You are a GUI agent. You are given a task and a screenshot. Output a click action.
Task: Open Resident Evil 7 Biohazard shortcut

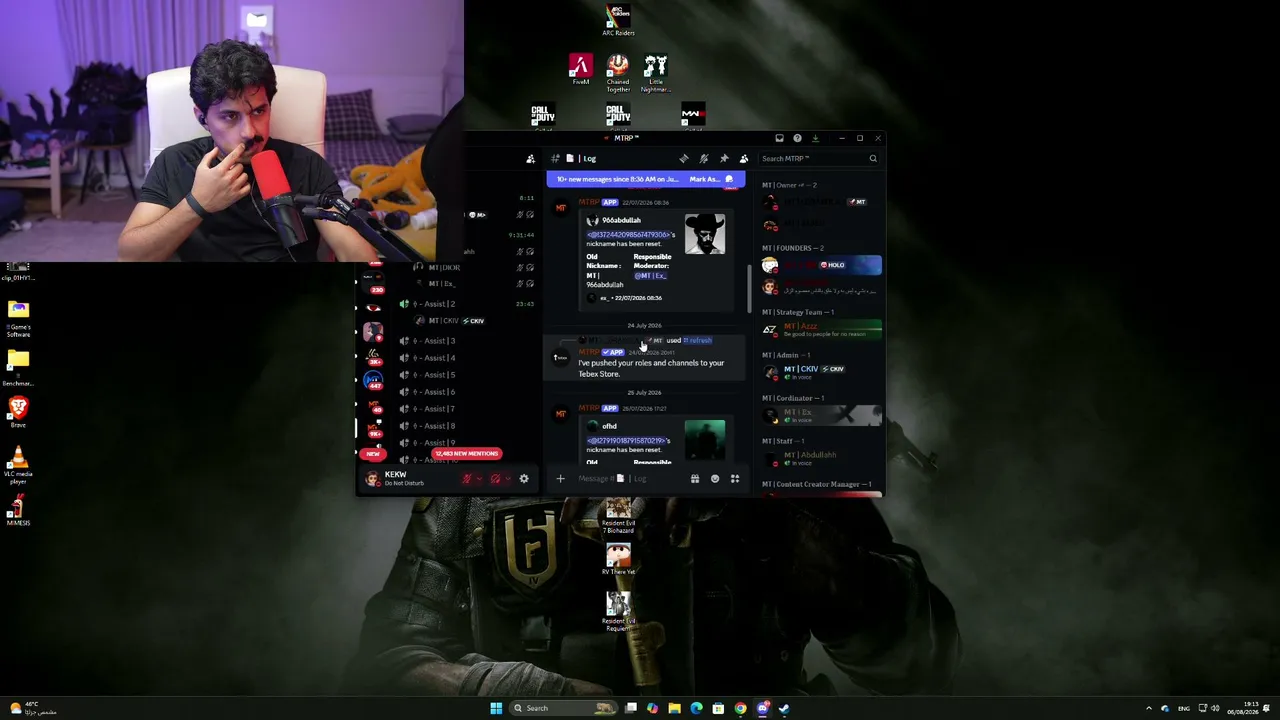pyautogui.click(x=618, y=517)
